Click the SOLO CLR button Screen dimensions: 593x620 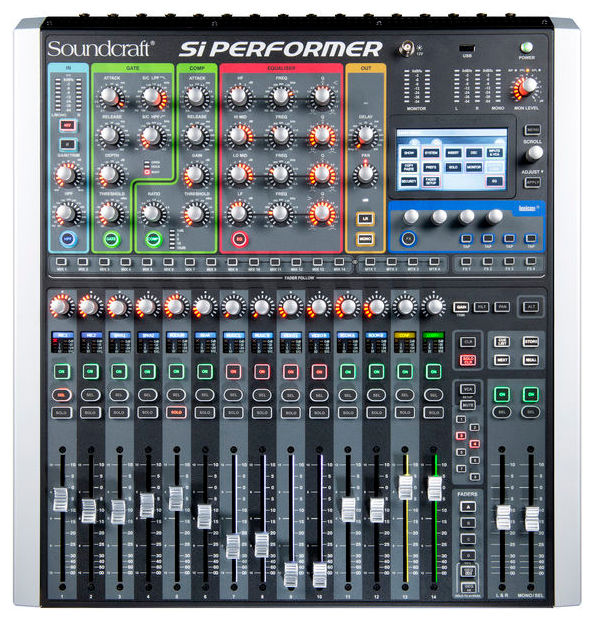coord(468,360)
